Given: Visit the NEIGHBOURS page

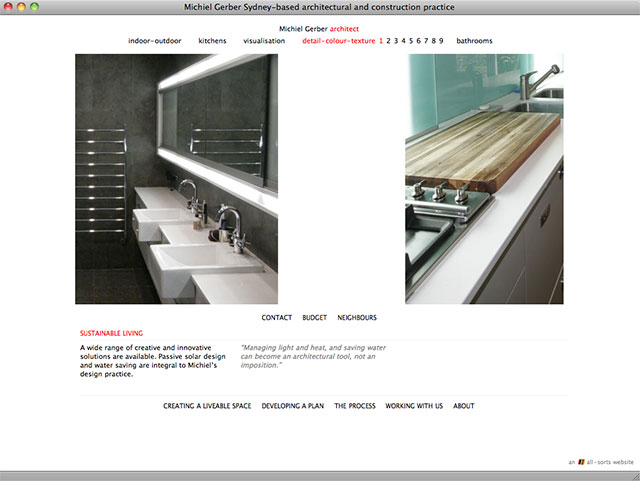Looking at the screenshot, I should click(x=357, y=318).
